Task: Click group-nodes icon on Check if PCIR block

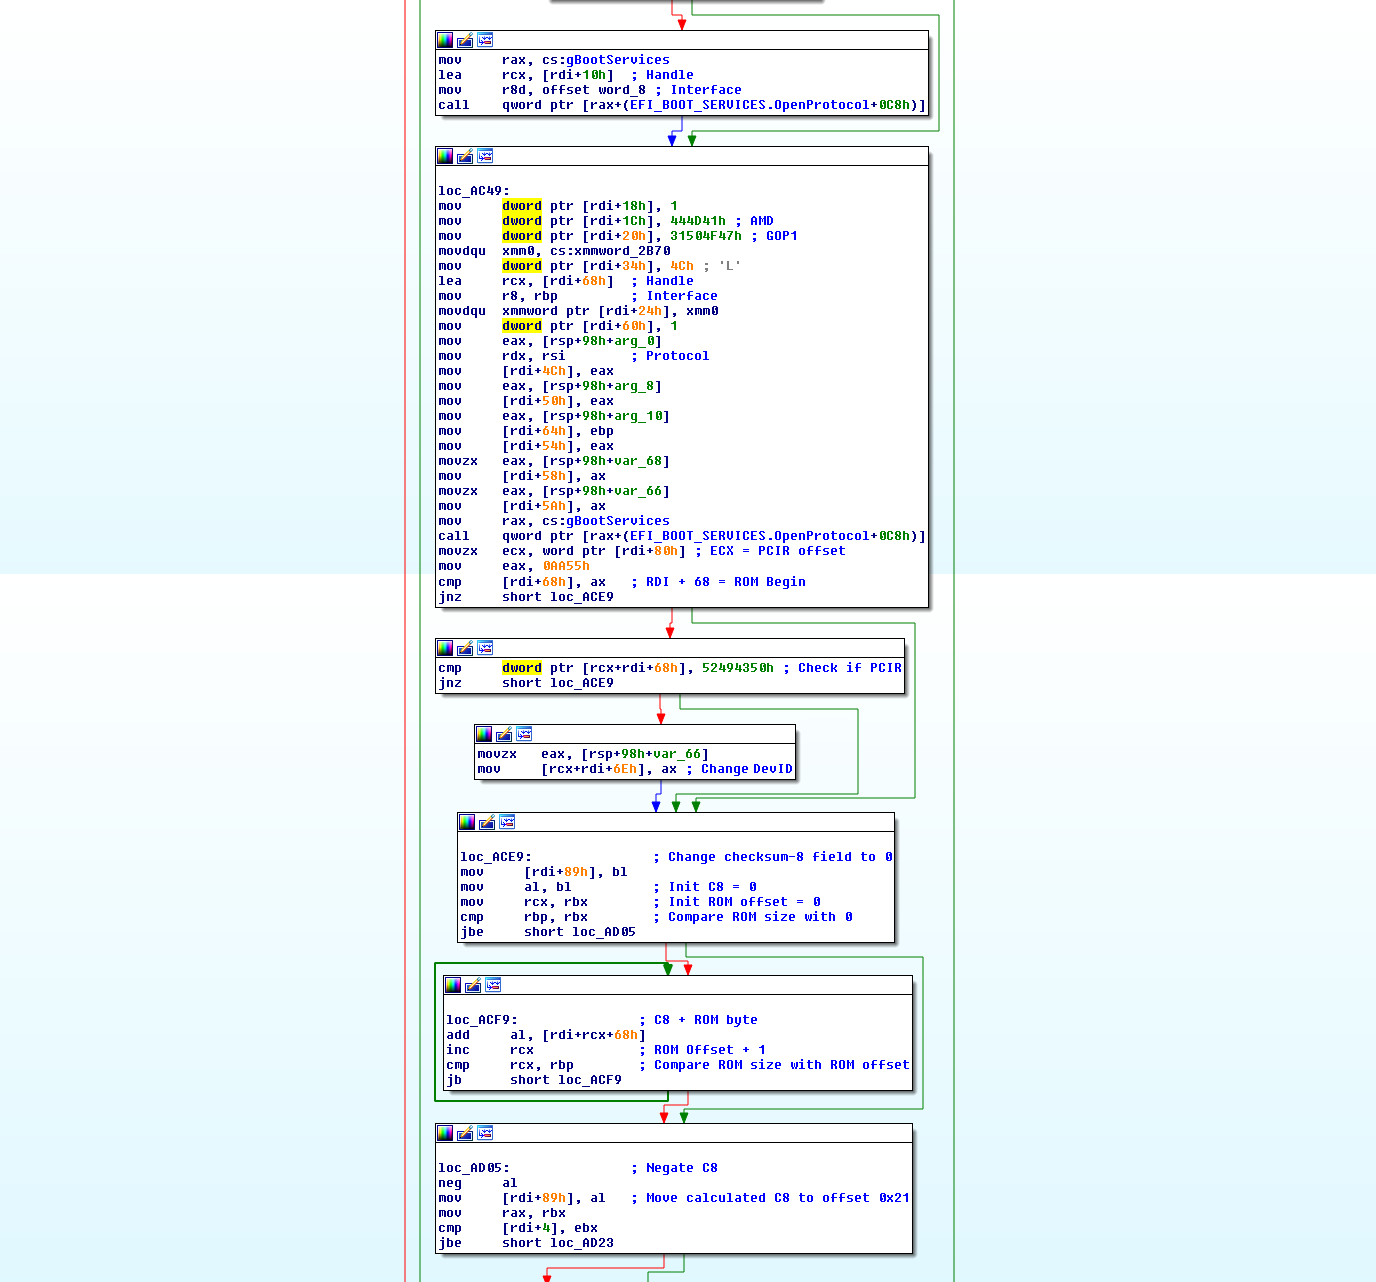Action: (x=485, y=648)
